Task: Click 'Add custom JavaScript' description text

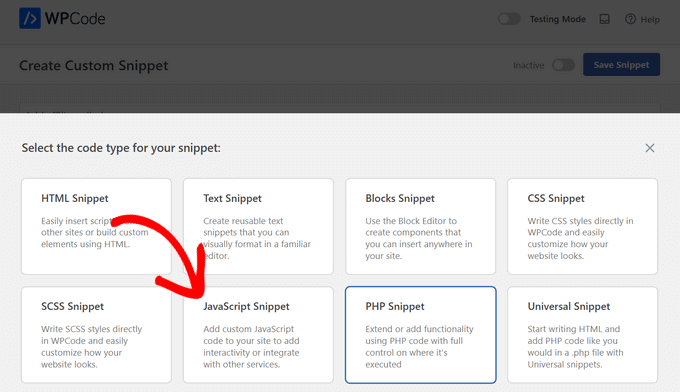Action: (248, 329)
